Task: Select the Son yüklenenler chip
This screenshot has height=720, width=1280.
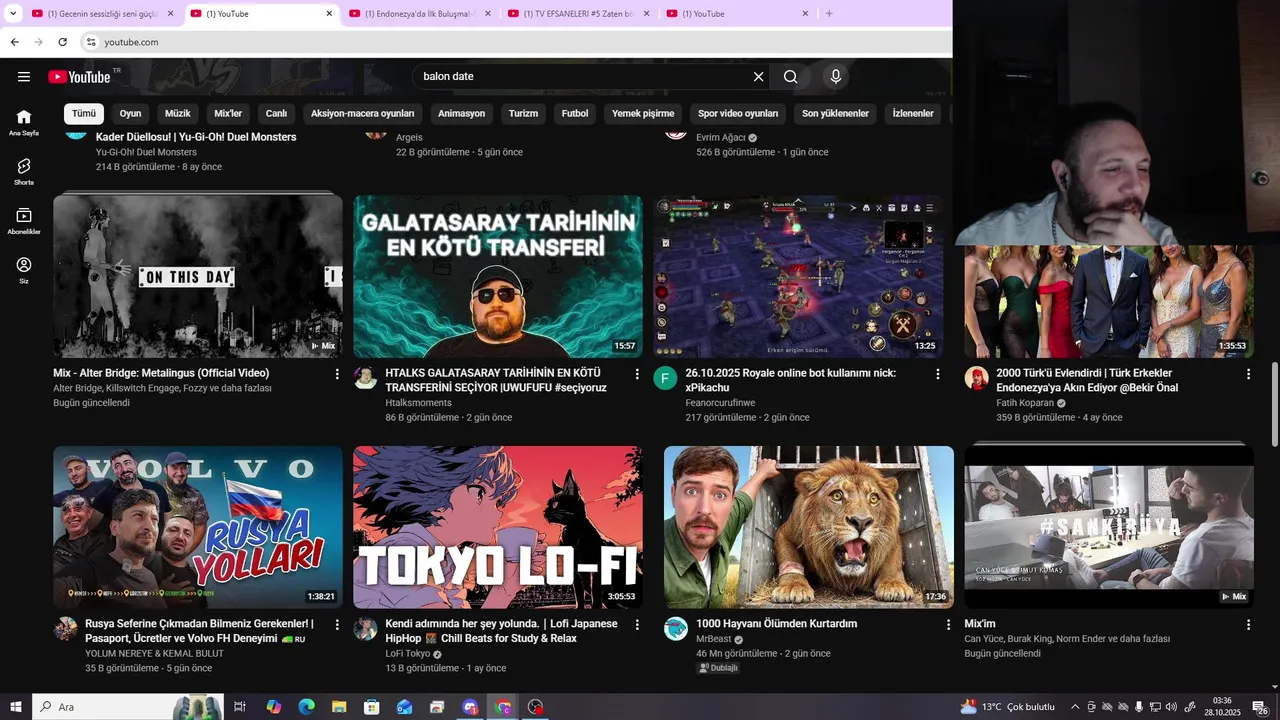Action: 835,114
